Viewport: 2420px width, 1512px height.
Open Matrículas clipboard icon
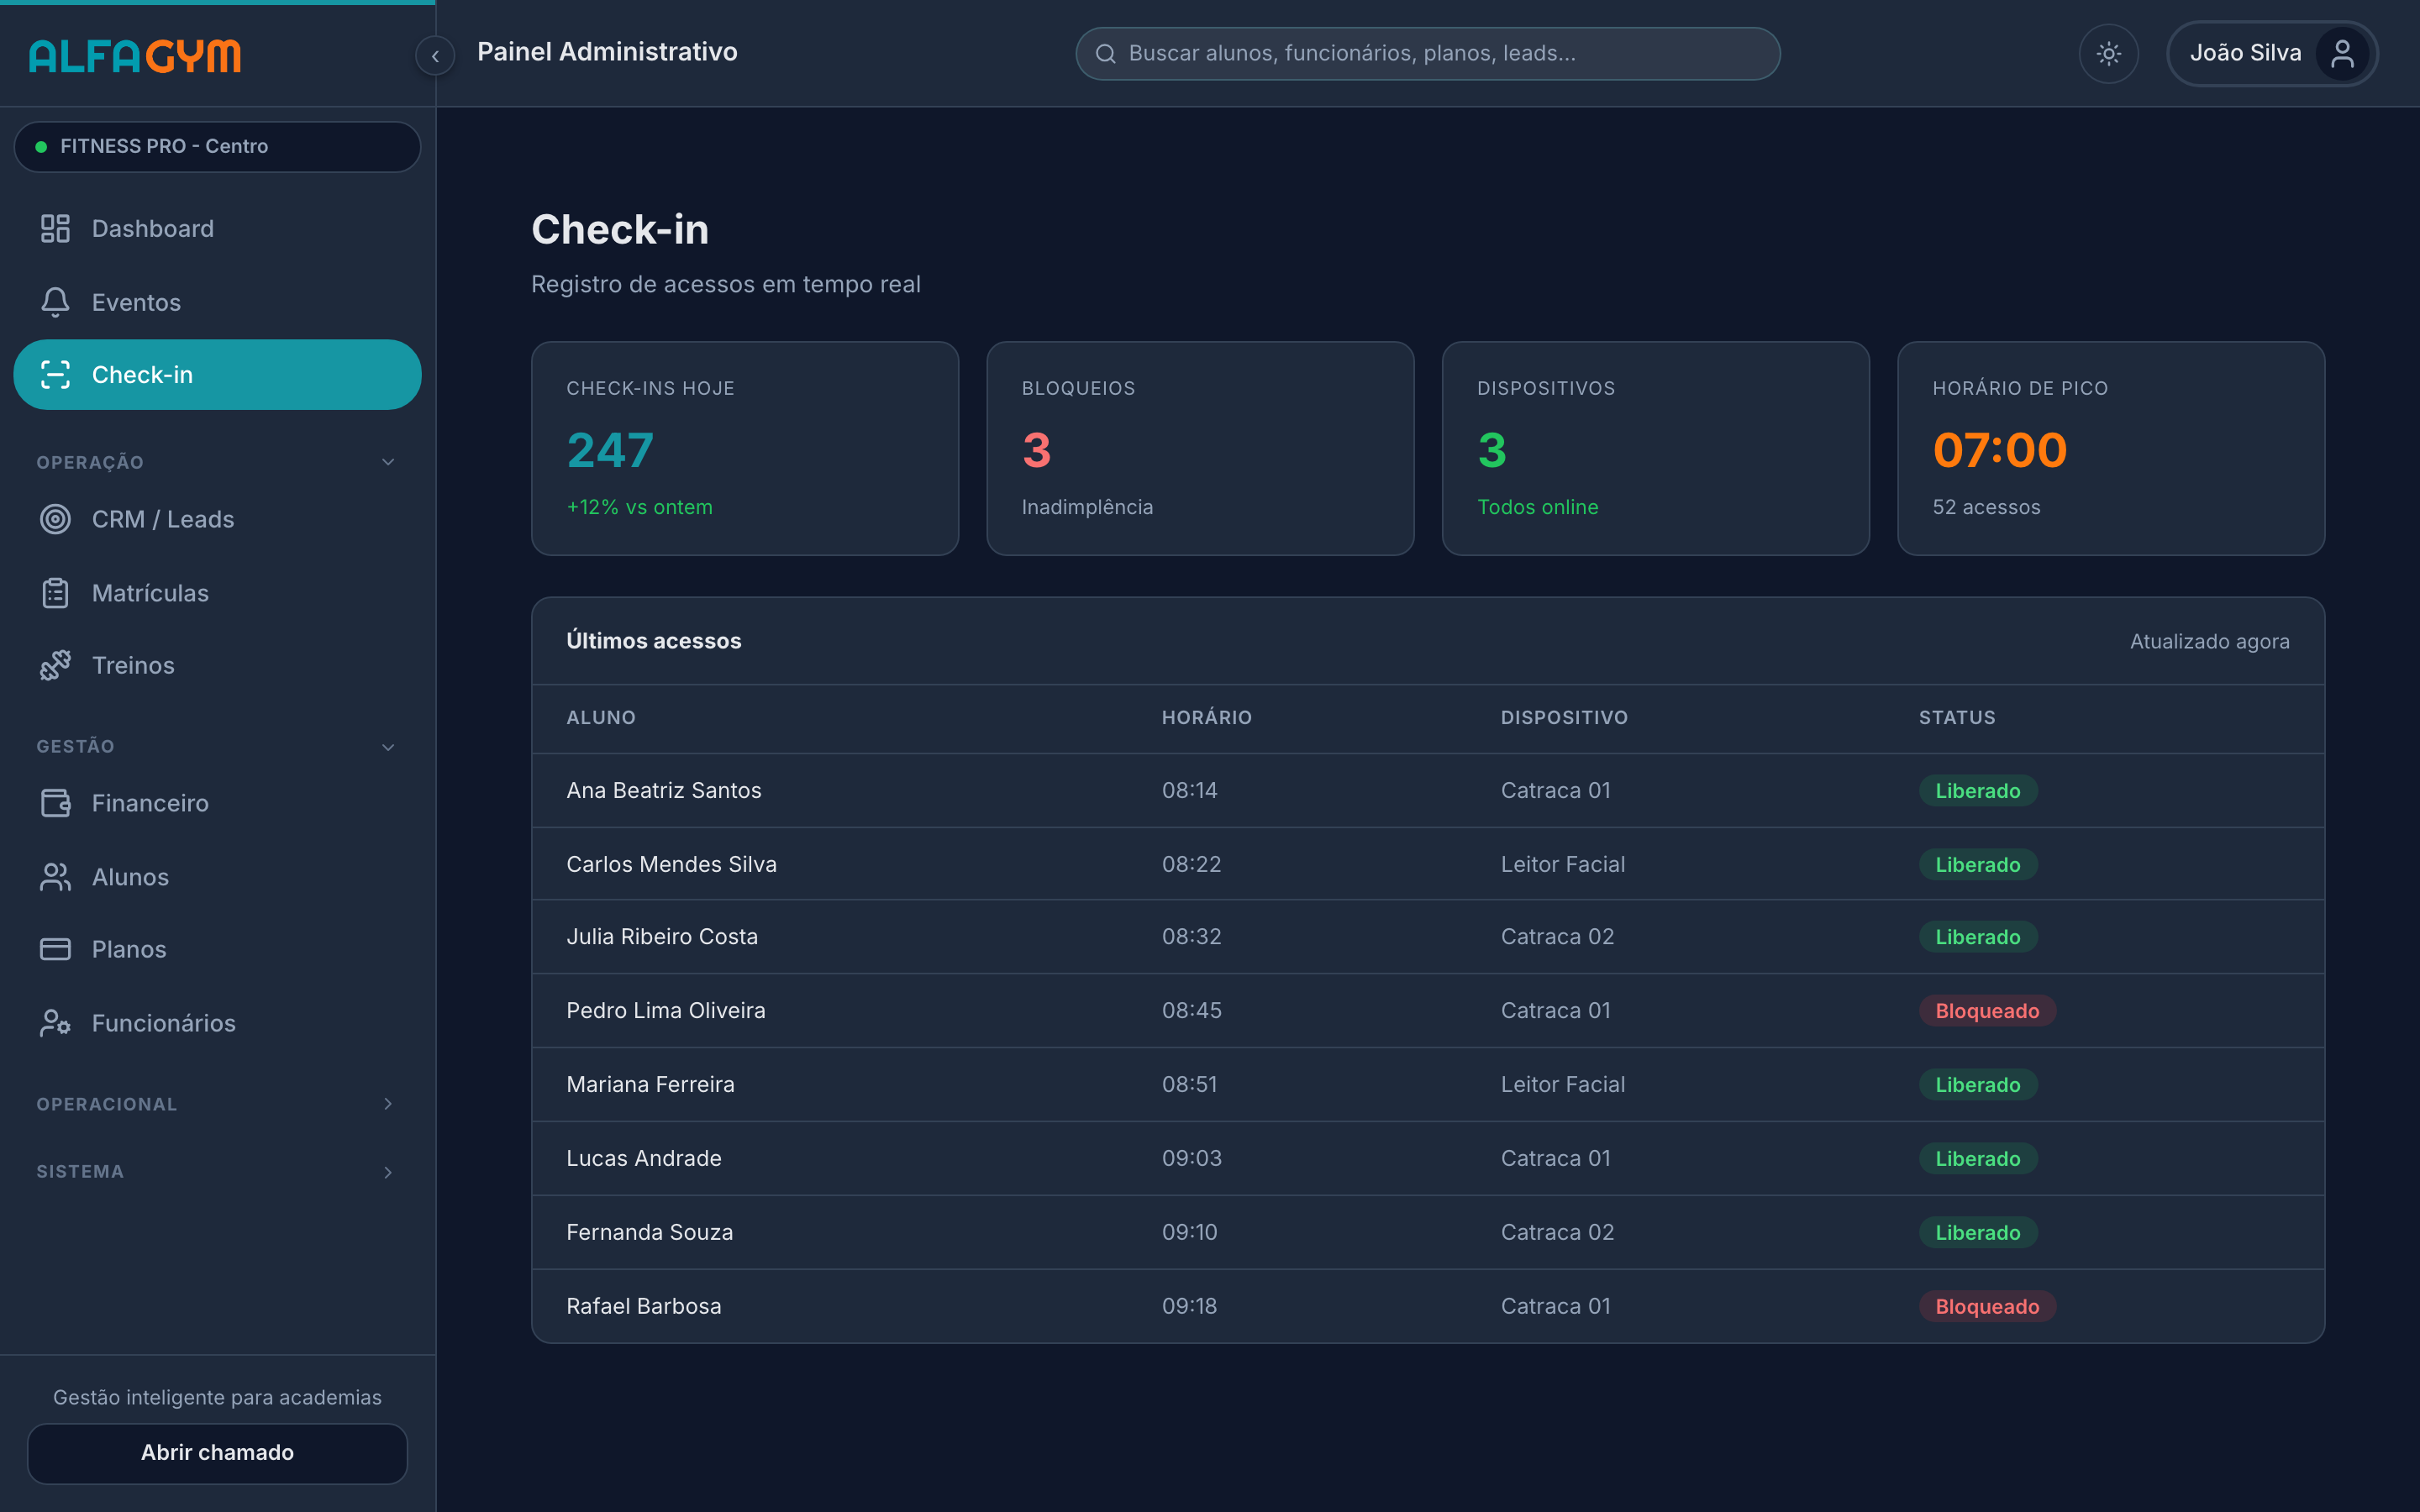coord(55,593)
